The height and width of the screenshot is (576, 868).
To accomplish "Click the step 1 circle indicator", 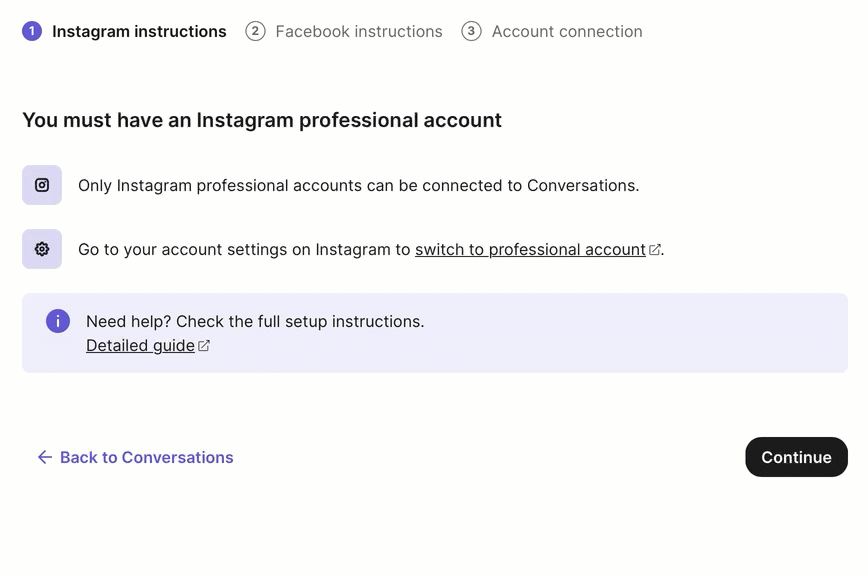I will pos(31,31).
